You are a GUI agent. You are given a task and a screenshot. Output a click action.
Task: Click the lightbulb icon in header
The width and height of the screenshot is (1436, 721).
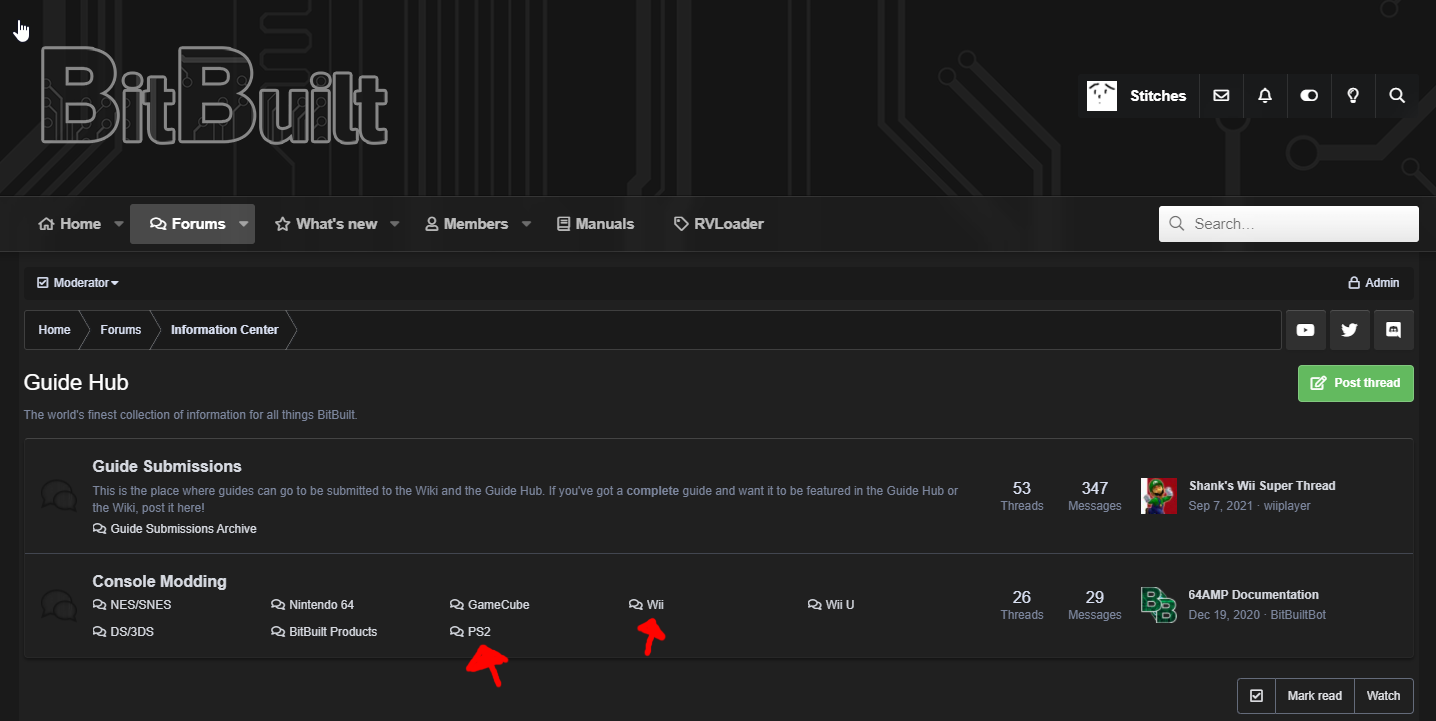[1353, 96]
